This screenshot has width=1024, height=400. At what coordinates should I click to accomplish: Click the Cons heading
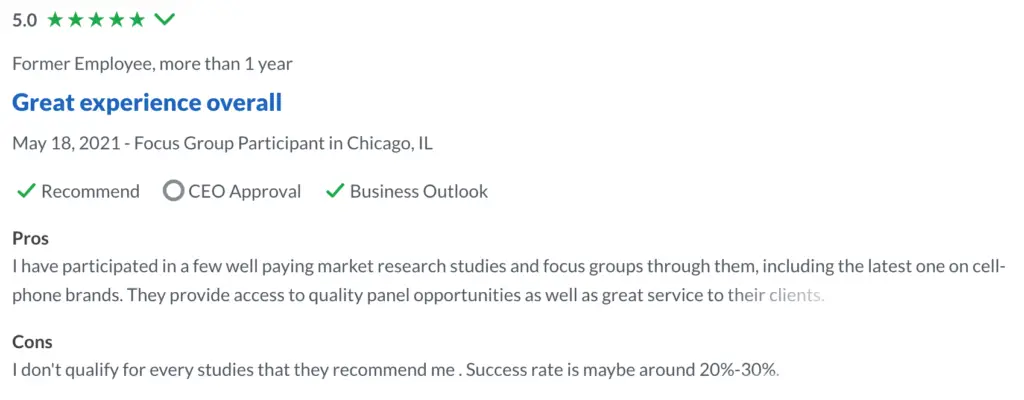click(x=33, y=342)
